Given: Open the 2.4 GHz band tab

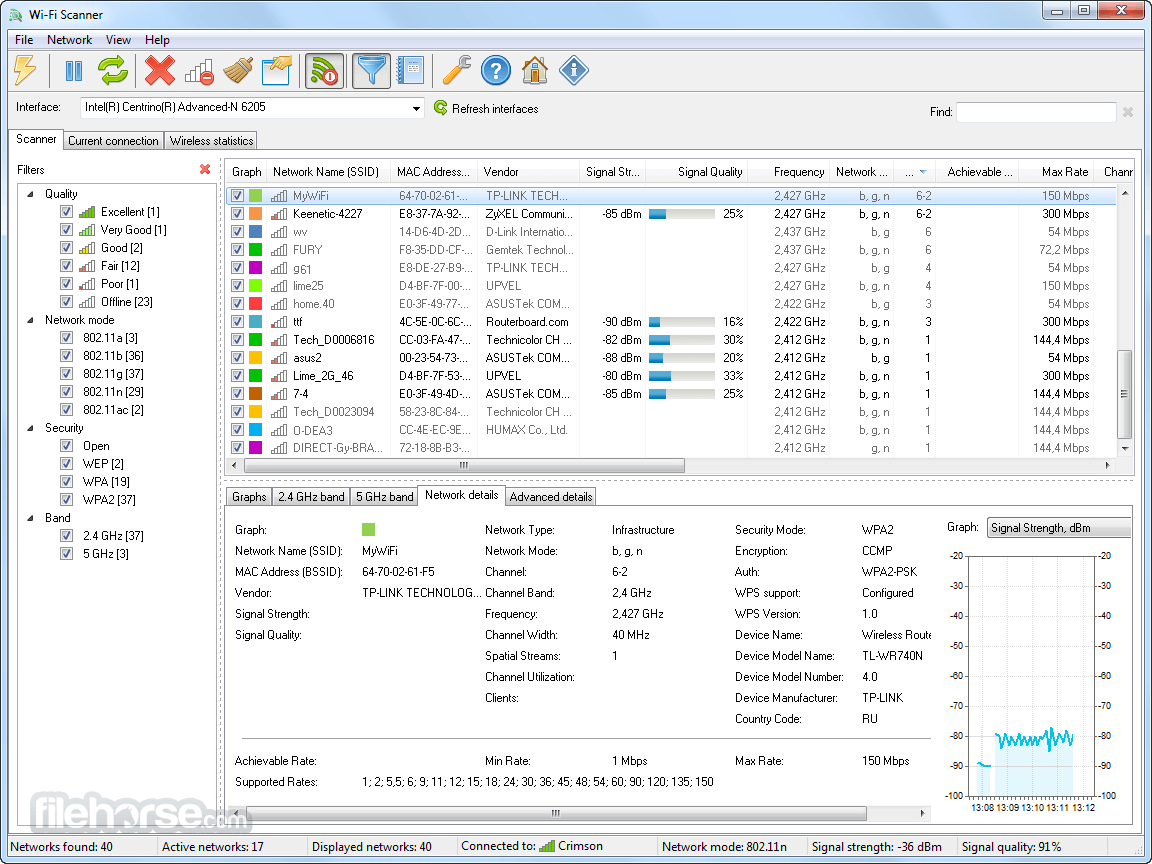Looking at the screenshot, I should [x=311, y=497].
